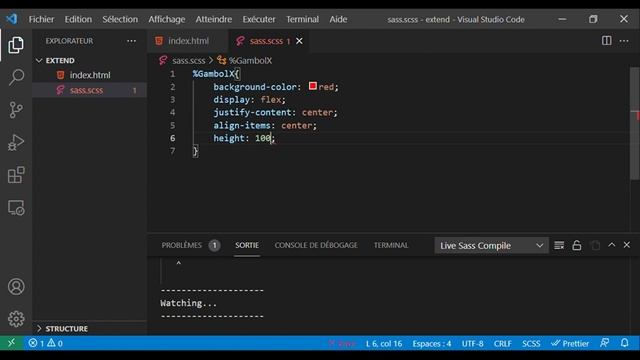Click the feedback icon in status bar
The height and width of the screenshot is (360, 640).
coord(604,343)
